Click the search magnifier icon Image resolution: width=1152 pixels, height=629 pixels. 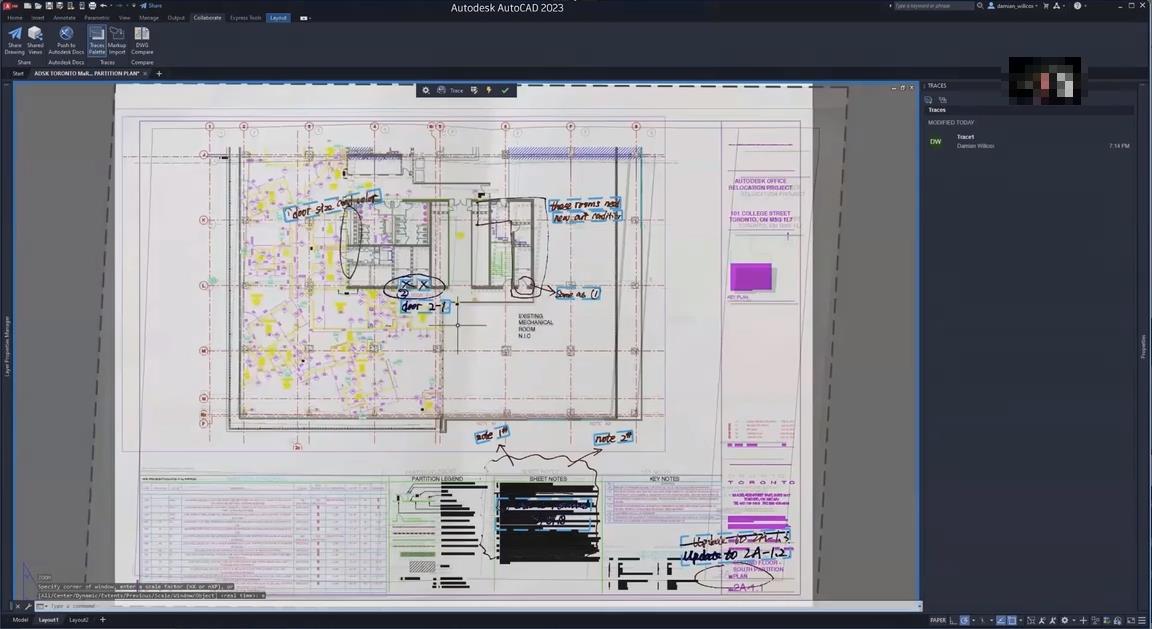[980, 6]
